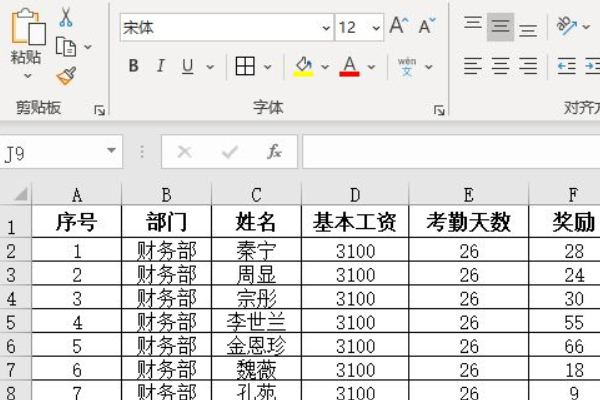This screenshot has width=600, height=400.
Task: Click the Name Box showing J9
Action: (x=52, y=152)
